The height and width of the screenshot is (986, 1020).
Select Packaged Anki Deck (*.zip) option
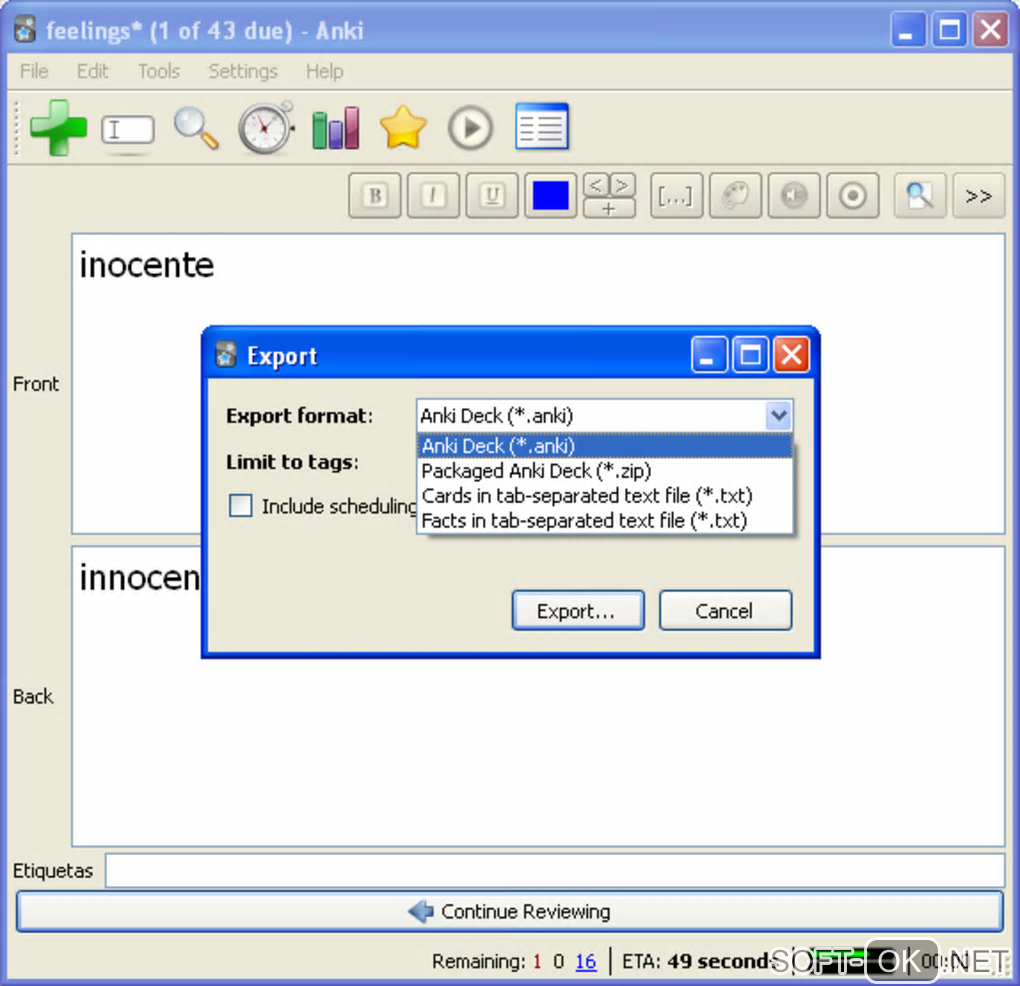pos(604,471)
